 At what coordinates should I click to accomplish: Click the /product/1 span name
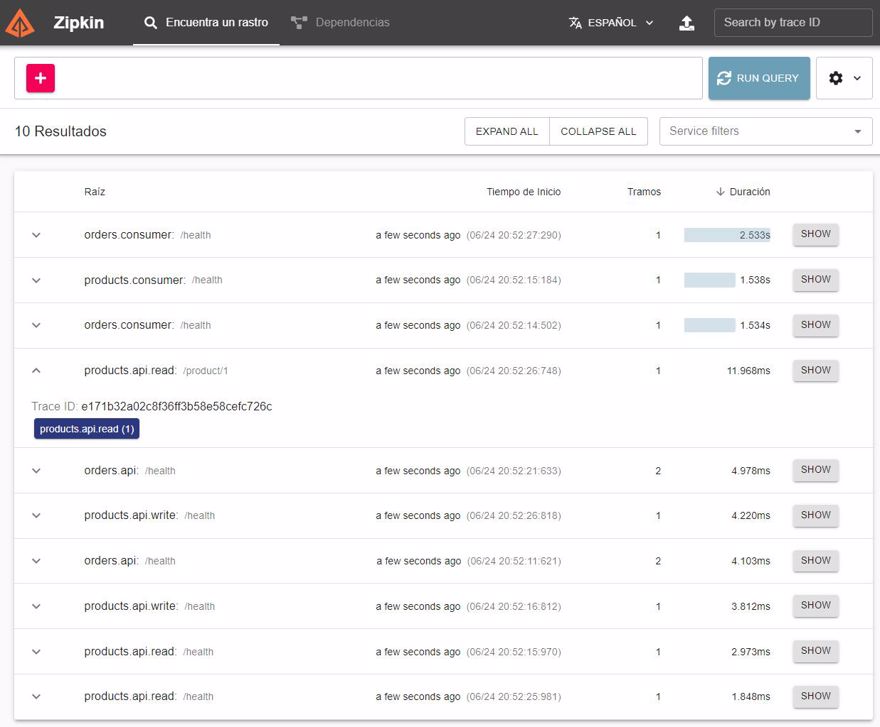pyautogui.click(x=205, y=371)
